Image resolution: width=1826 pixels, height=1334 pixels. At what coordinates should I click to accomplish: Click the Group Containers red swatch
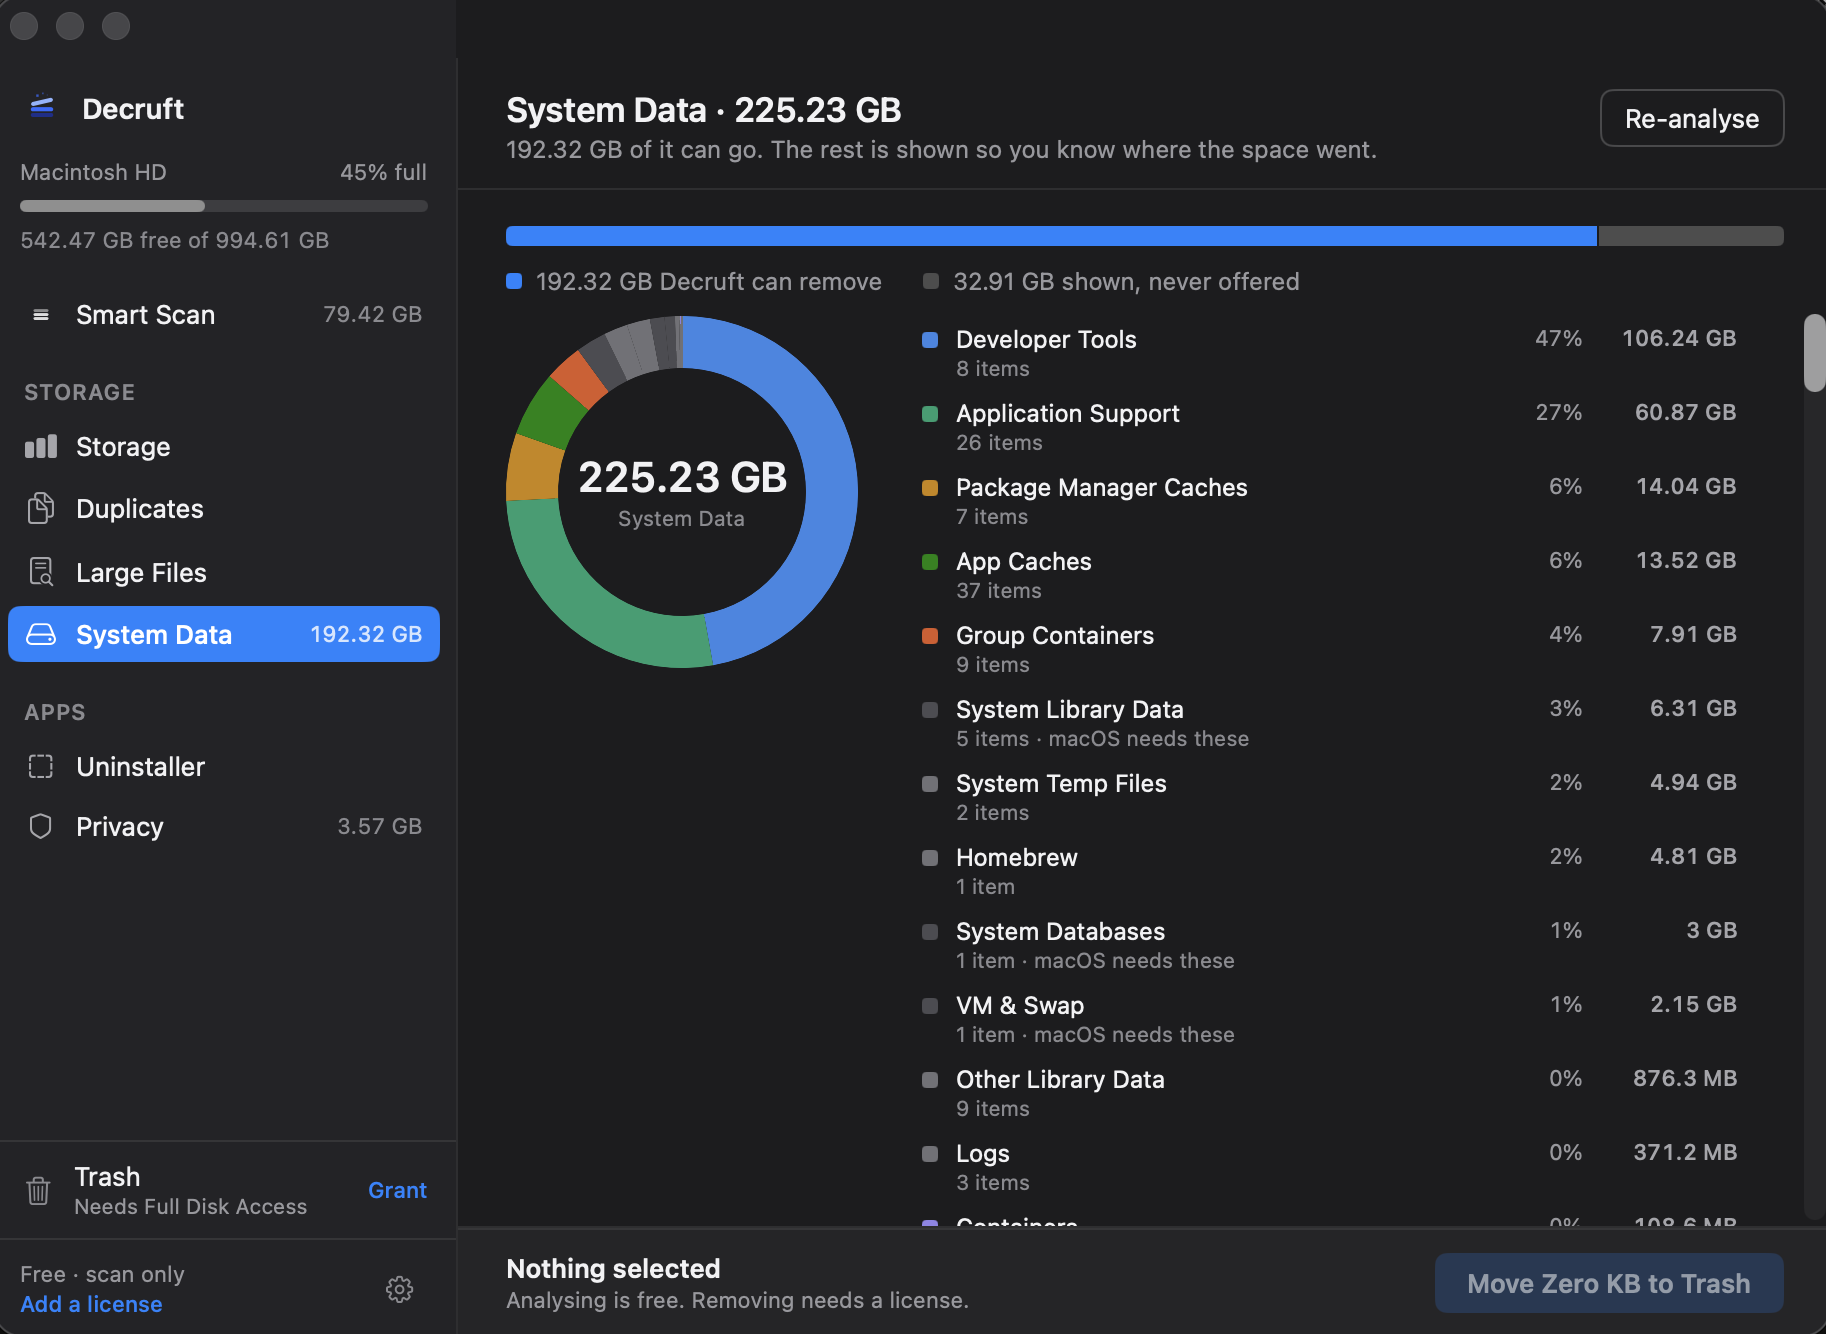tap(930, 636)
